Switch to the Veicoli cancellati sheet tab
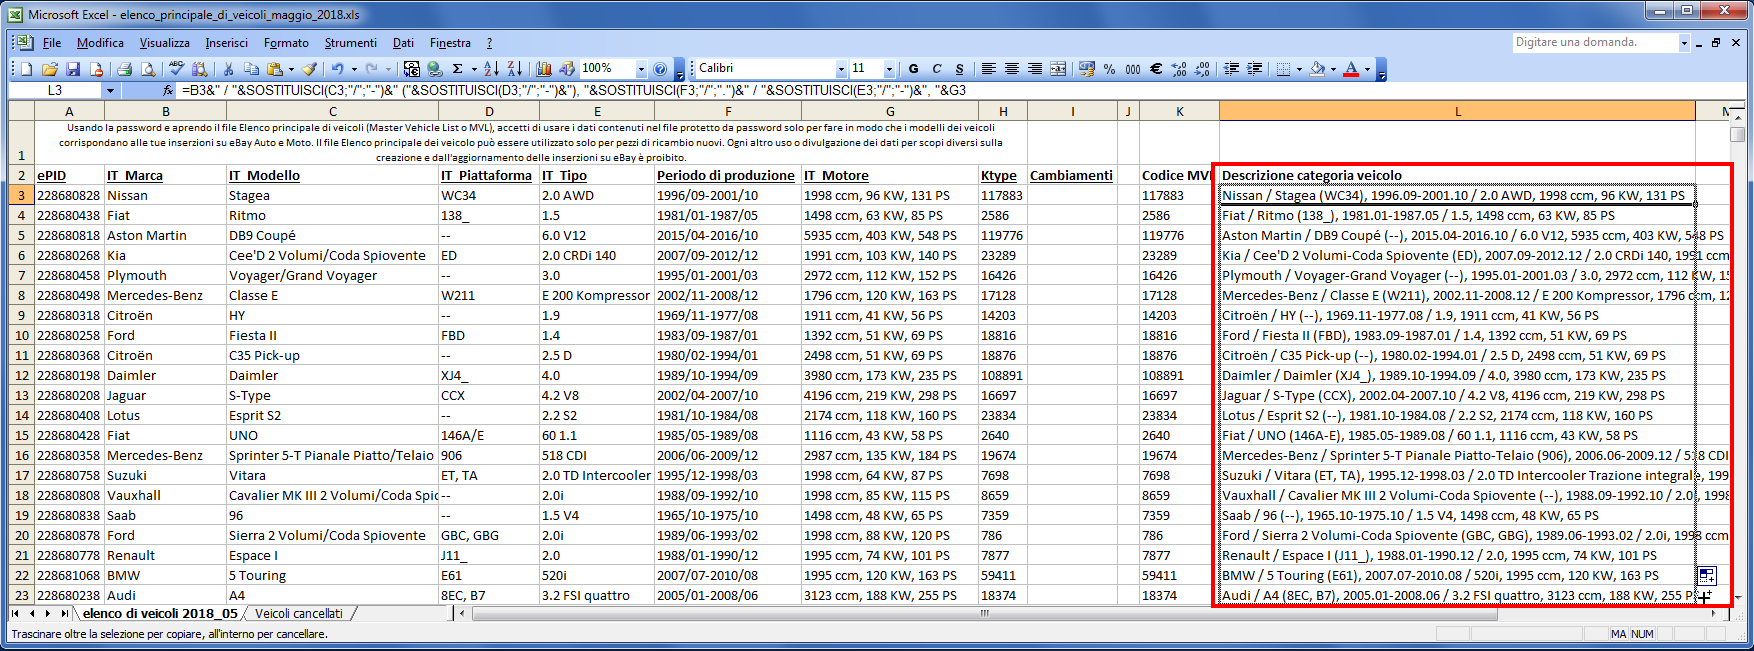The width and height of the screenshot is (1754, 651). pos(298,613)
